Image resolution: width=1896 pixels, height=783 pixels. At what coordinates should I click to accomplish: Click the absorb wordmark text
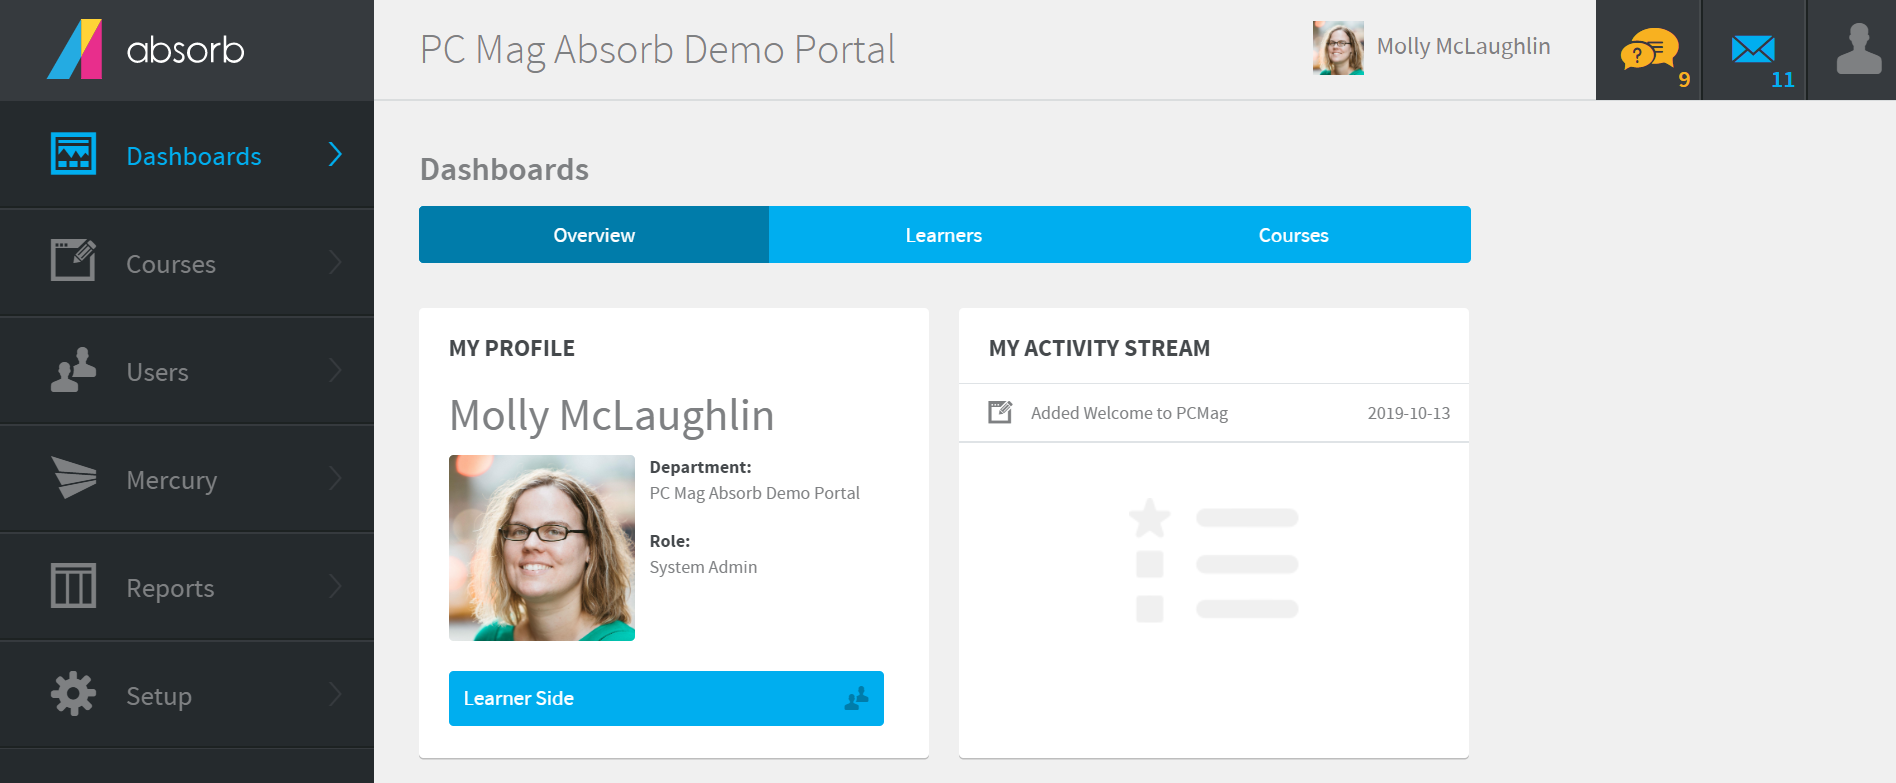tap(185, 50)
